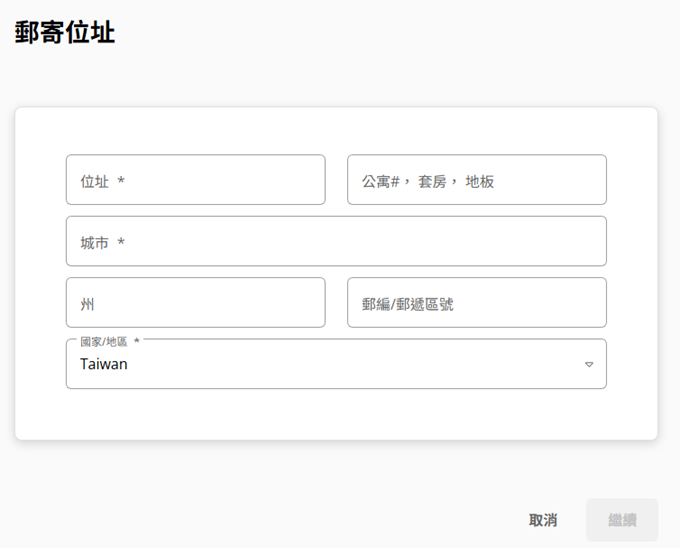680x548 pixels.
Task: Click the 繼續 continue button
Action: point(622,520)
